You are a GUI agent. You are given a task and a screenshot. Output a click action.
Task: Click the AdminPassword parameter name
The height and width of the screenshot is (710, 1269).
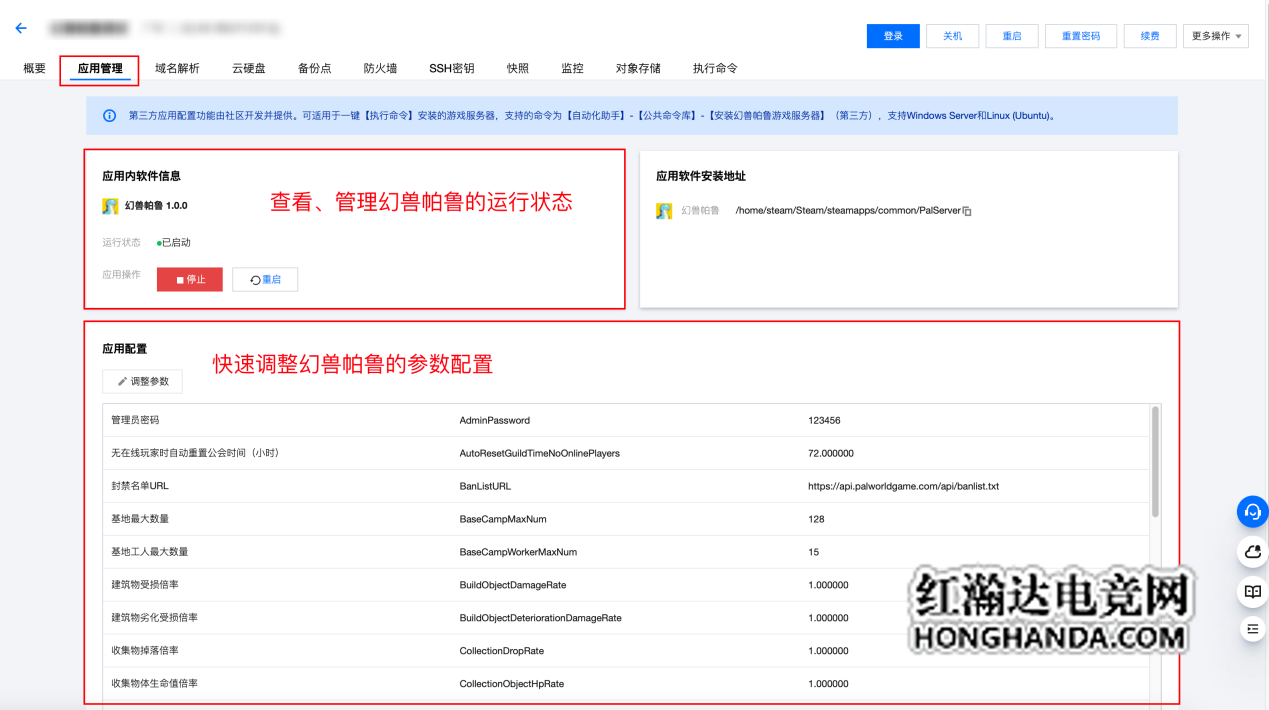pyautogui.click(x=495, y=420)
